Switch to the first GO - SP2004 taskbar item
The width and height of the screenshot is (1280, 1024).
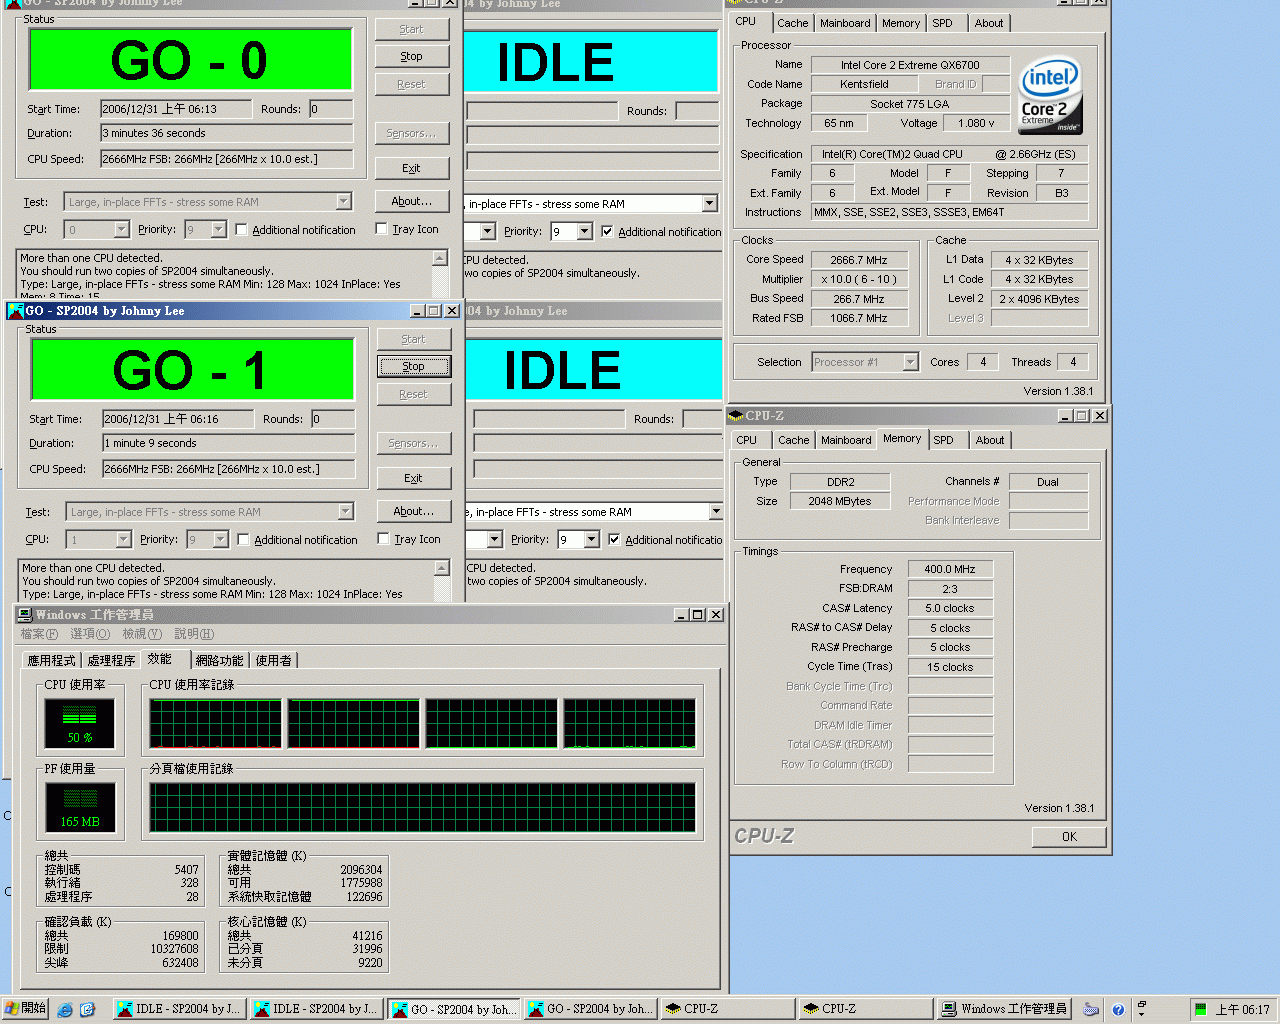pyautogui.click(x=453, y=1009)
